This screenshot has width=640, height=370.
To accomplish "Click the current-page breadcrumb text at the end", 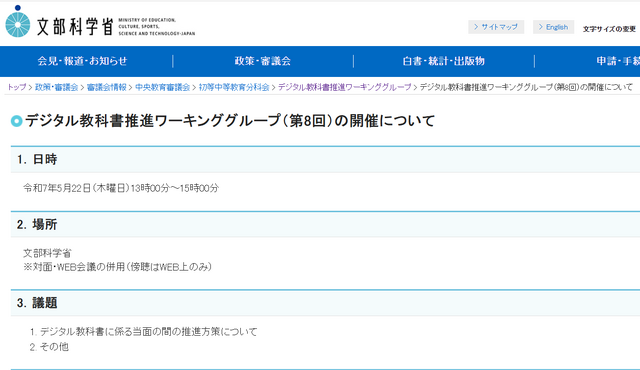I will pos(526,87).
